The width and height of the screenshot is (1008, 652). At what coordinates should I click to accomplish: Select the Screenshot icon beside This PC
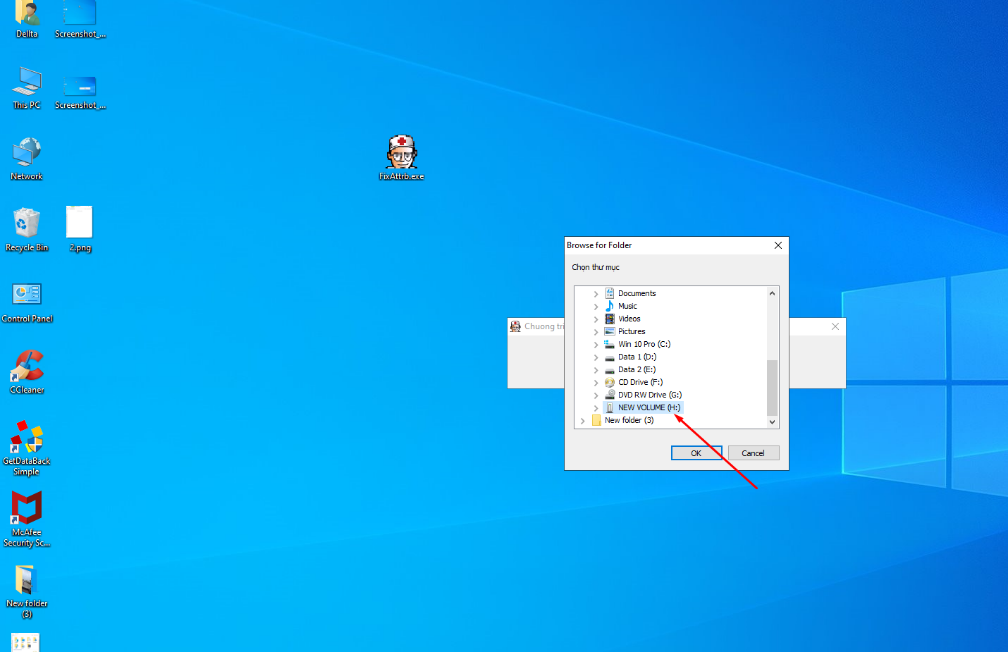80,86
